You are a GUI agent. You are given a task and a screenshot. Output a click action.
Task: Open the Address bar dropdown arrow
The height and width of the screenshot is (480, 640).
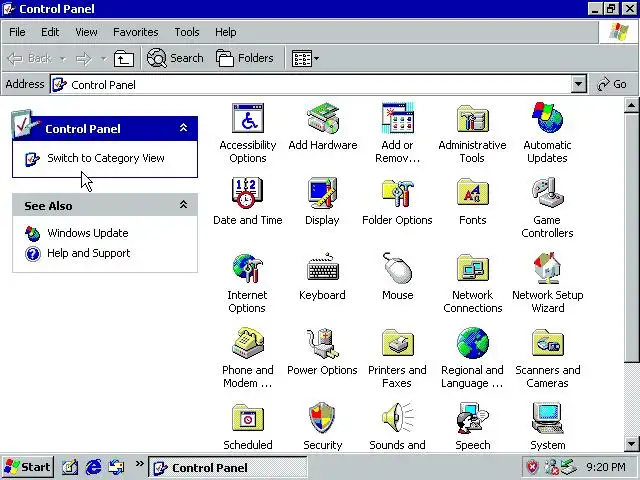click(578, 84)
